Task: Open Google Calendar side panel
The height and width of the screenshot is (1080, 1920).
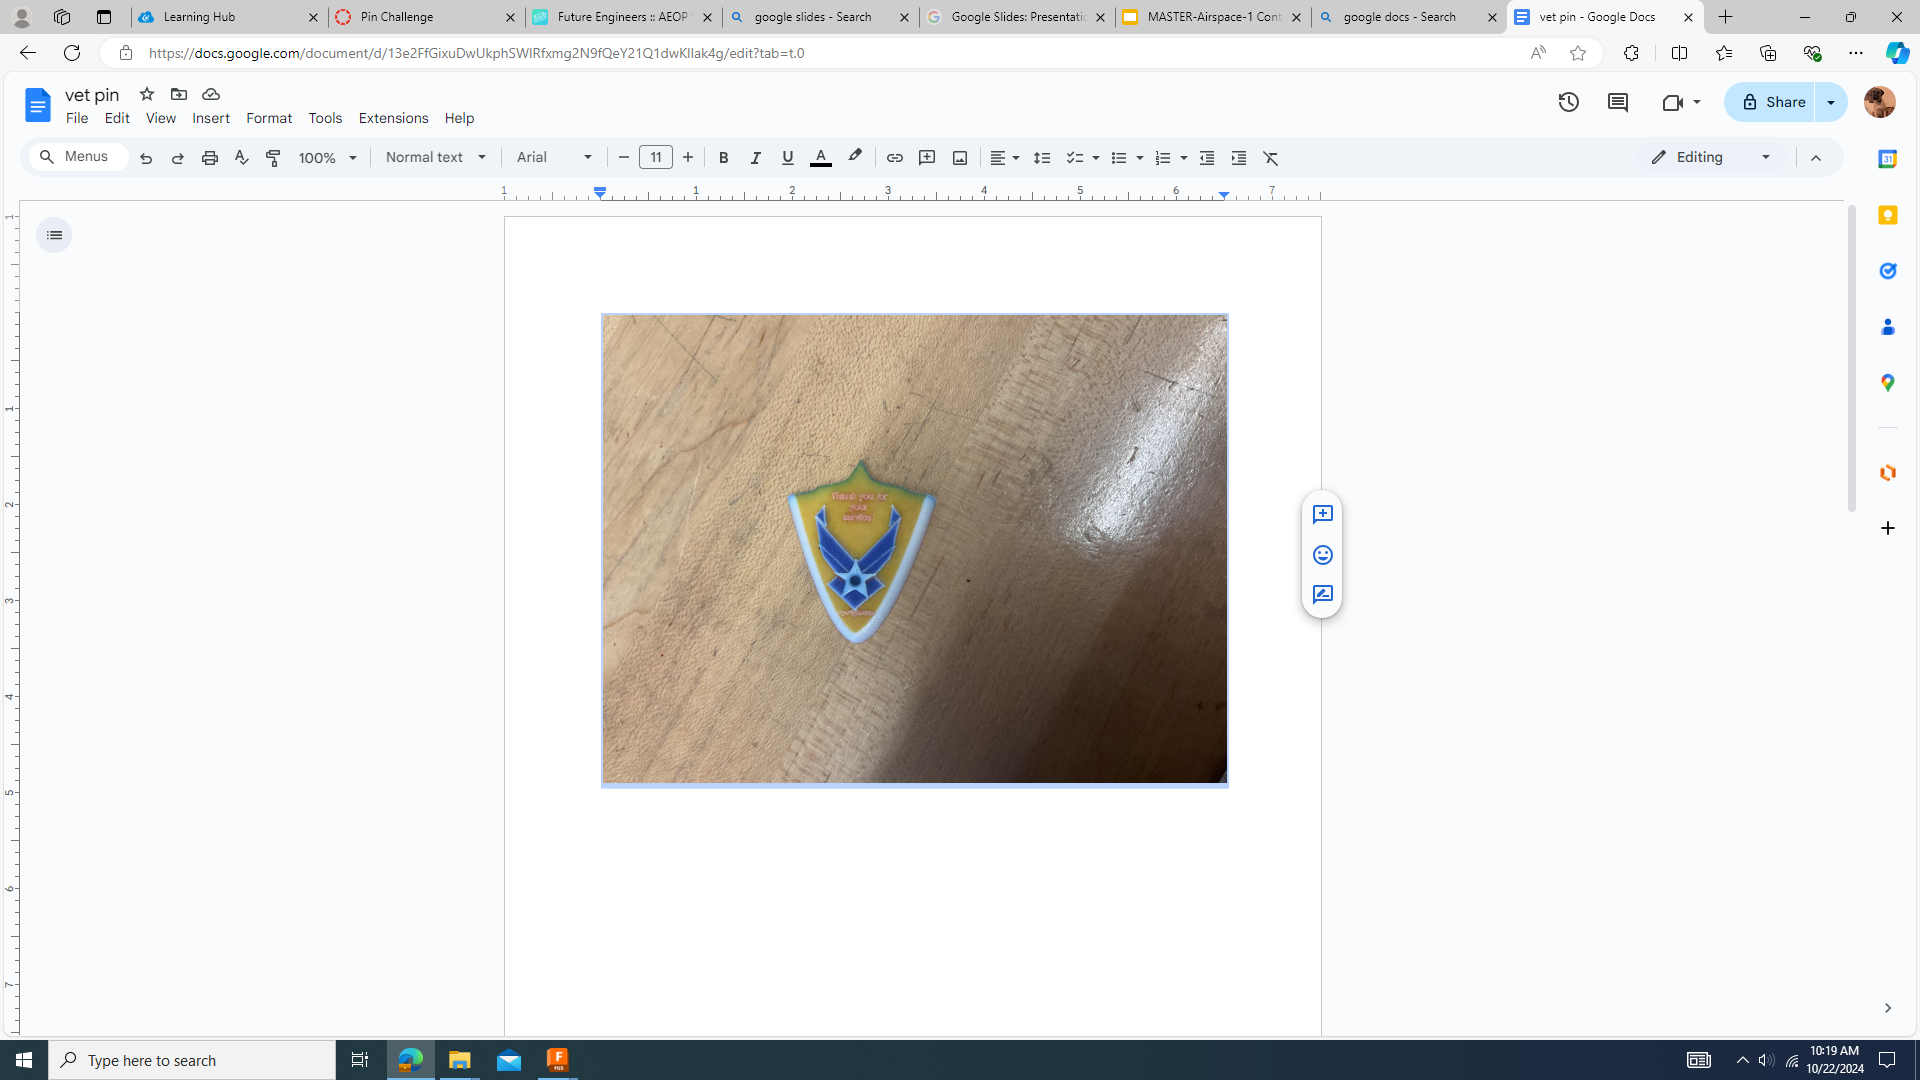Action: coord(1887,159)
